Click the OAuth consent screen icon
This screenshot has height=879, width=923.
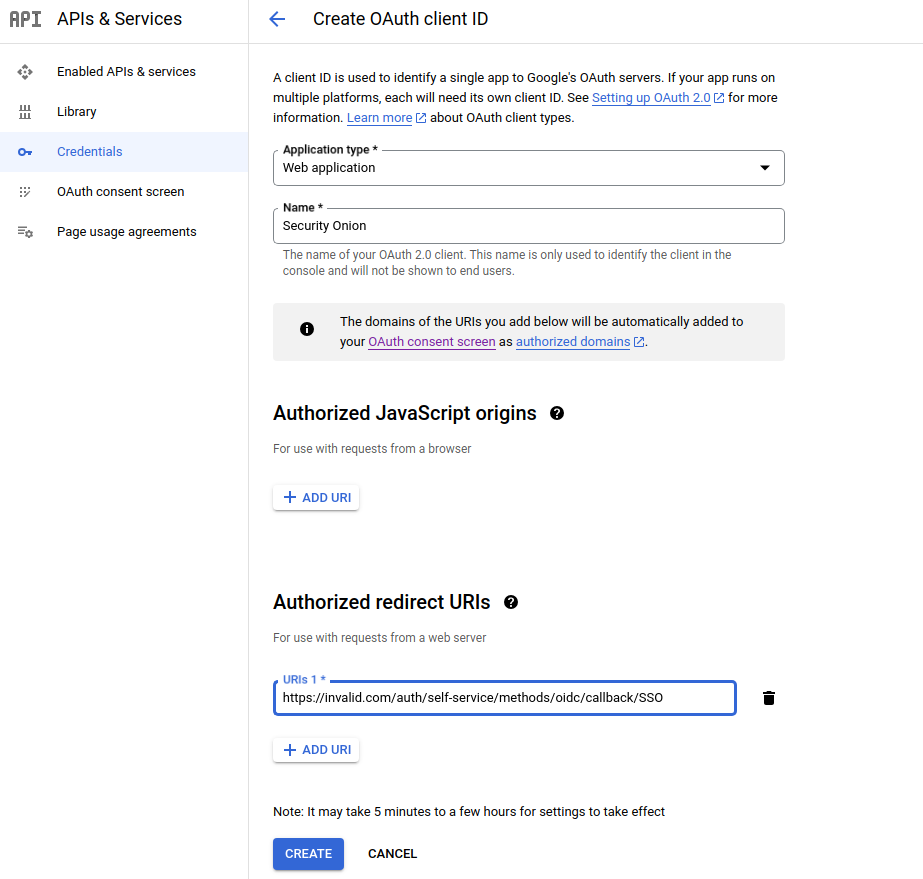coord(25,192)
